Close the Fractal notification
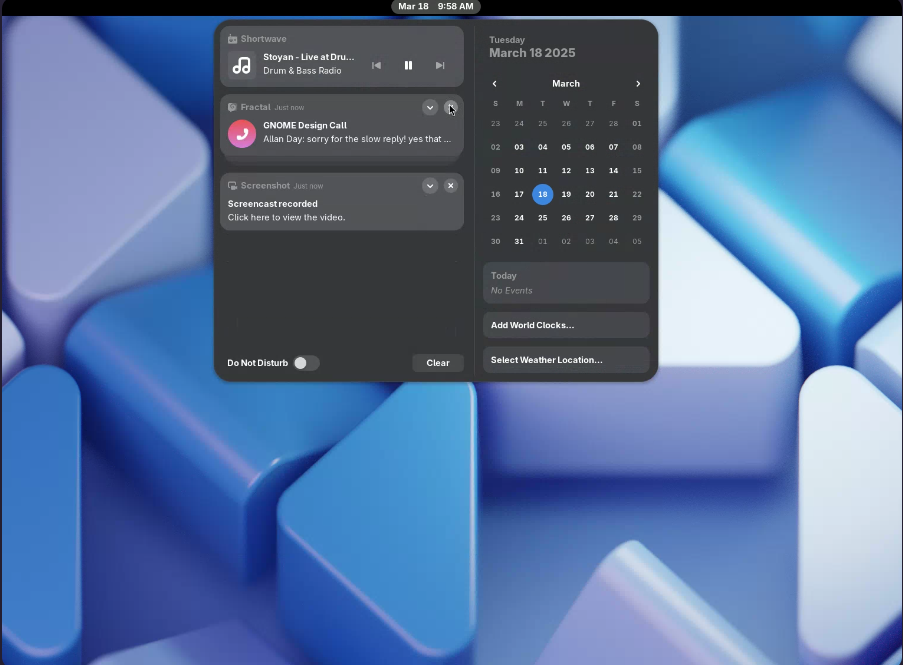 [451, 108]
